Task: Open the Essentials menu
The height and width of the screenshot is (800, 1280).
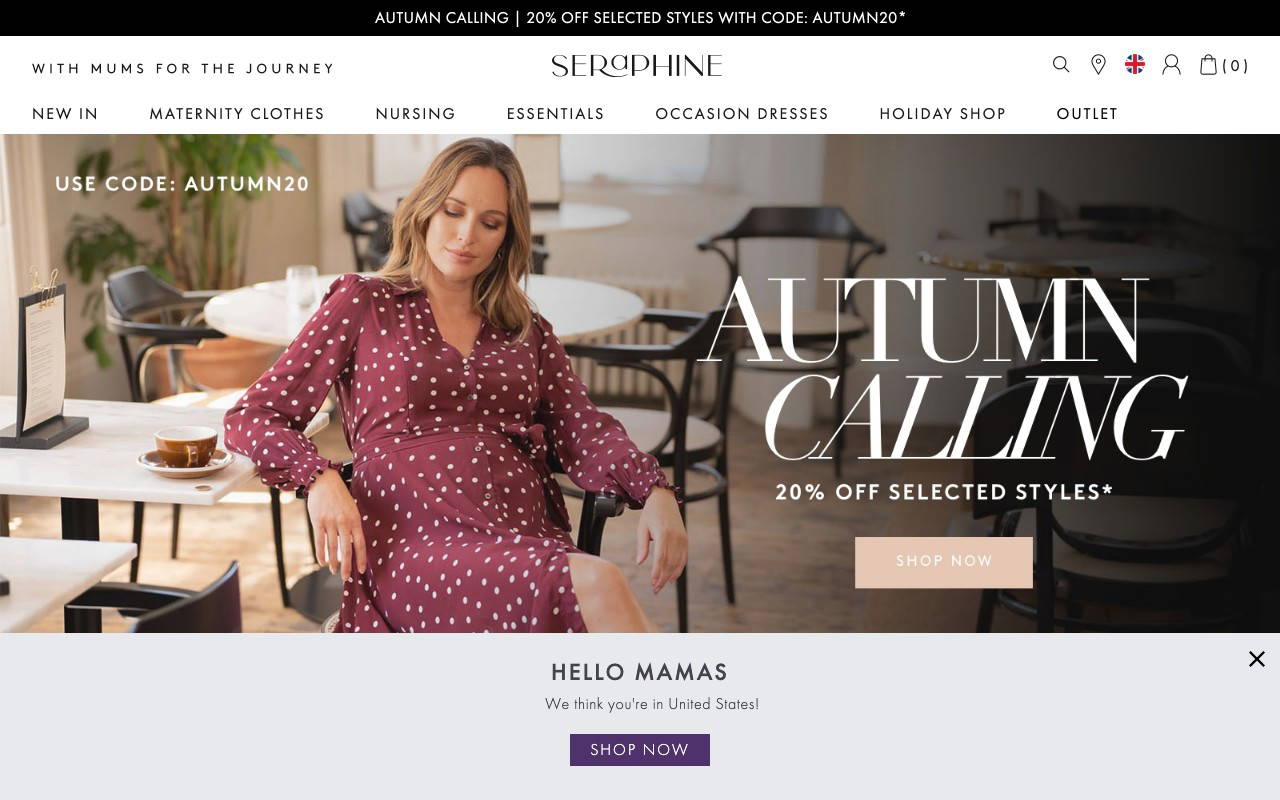Action: 555,114
